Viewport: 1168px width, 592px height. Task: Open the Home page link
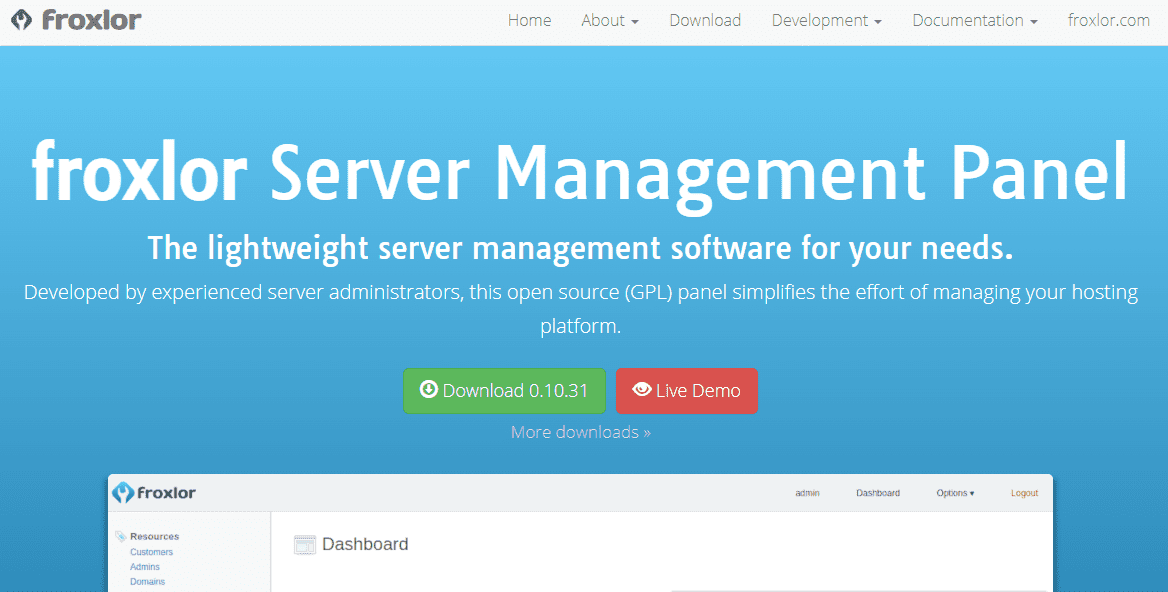pos(530,21)
